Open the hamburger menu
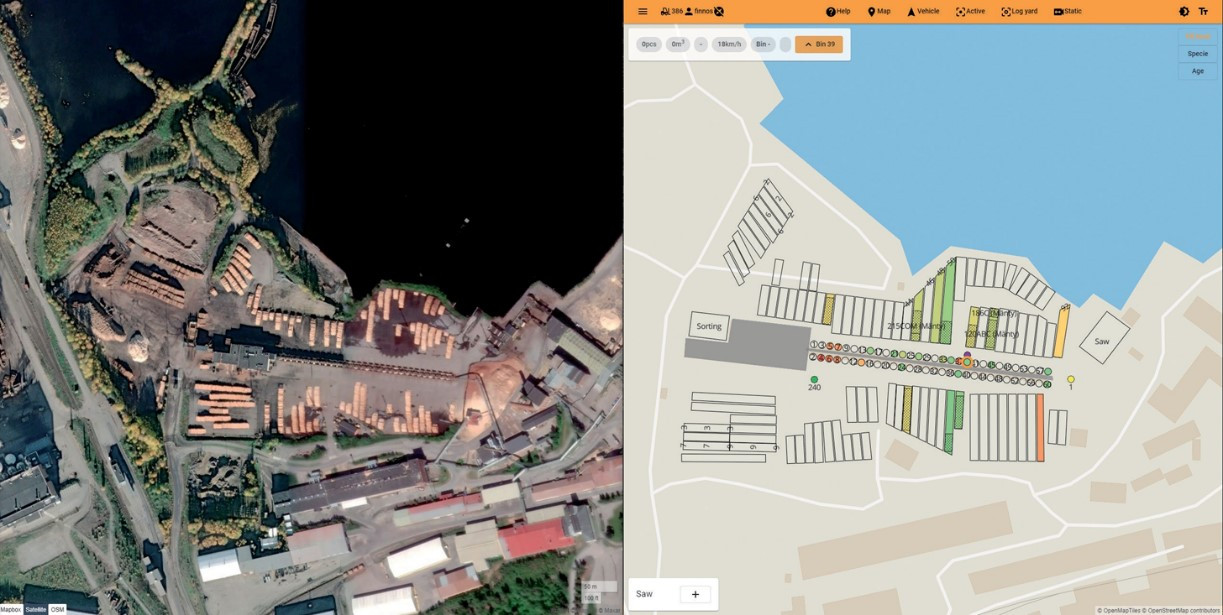This screenshot has height=615, width=1223. tap(642, 11)
